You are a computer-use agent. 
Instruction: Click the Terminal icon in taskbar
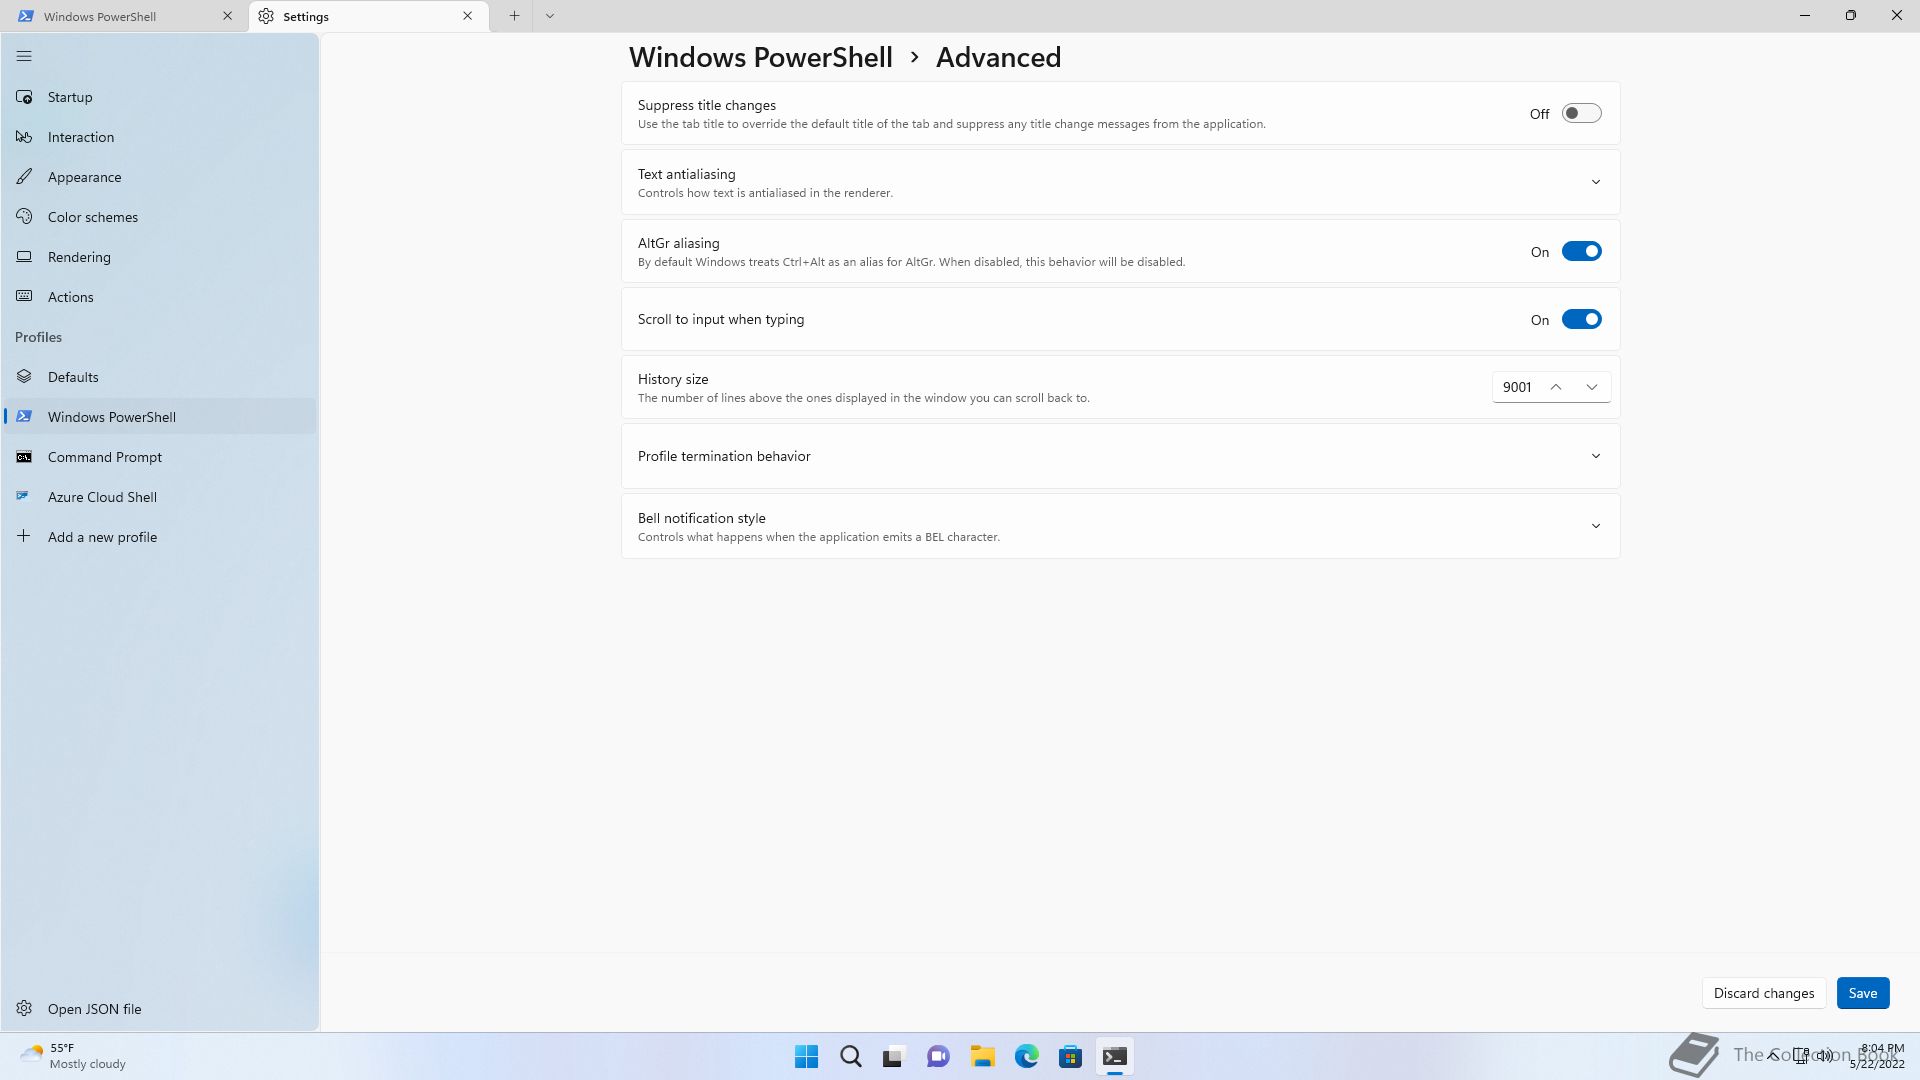1114,1057
